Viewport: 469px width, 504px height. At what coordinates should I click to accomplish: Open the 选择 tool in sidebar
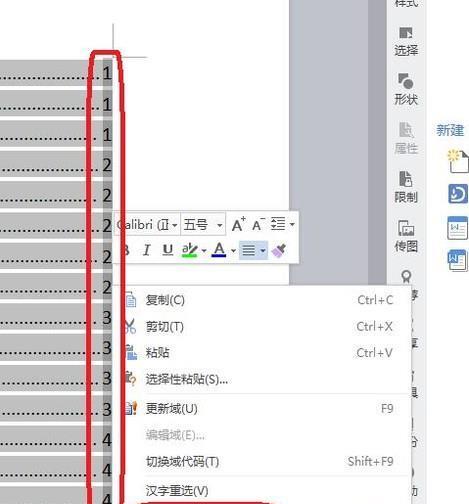coord(406,42)
